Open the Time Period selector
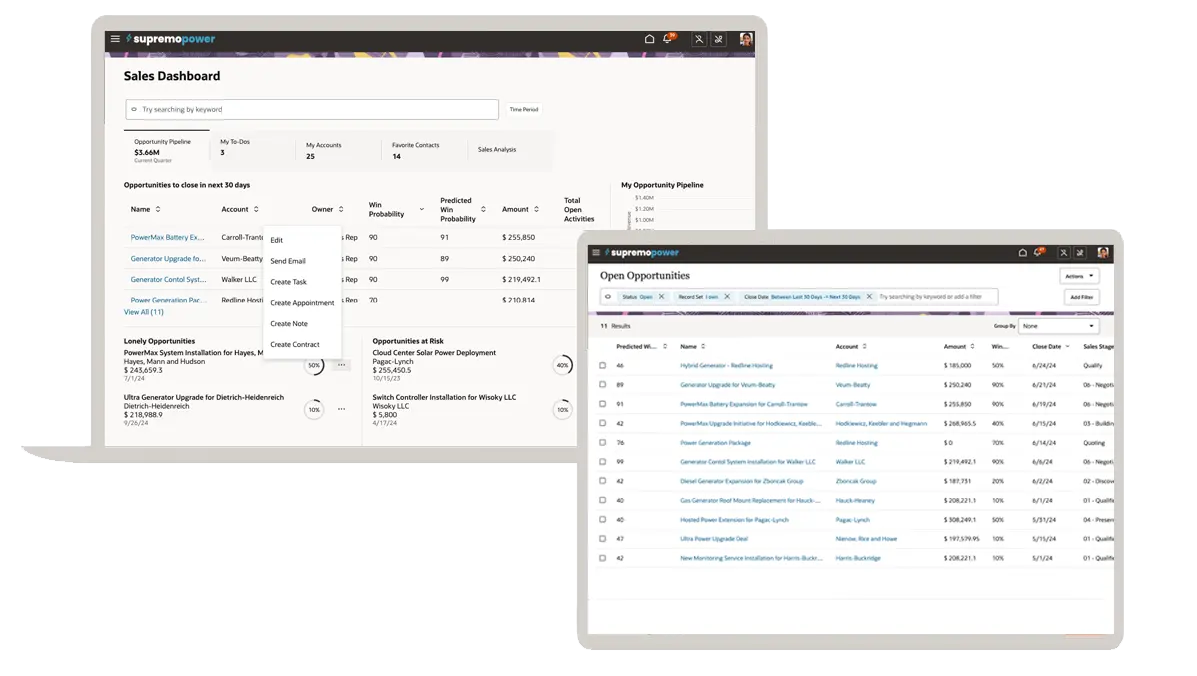 click(524, 110)
